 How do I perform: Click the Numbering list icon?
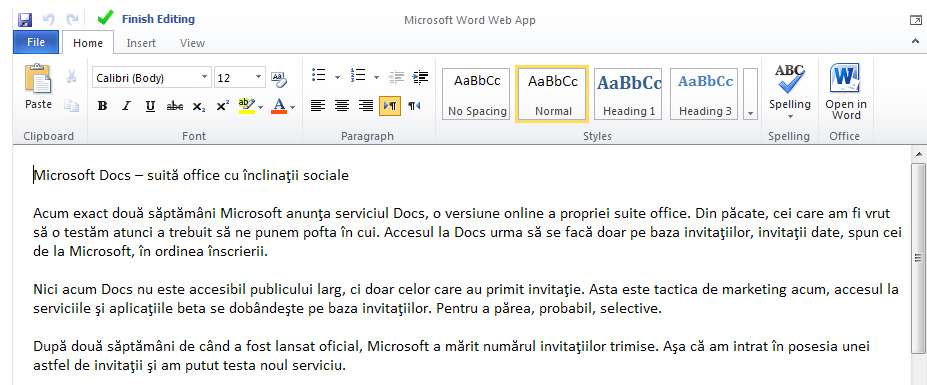click(358, 76)
